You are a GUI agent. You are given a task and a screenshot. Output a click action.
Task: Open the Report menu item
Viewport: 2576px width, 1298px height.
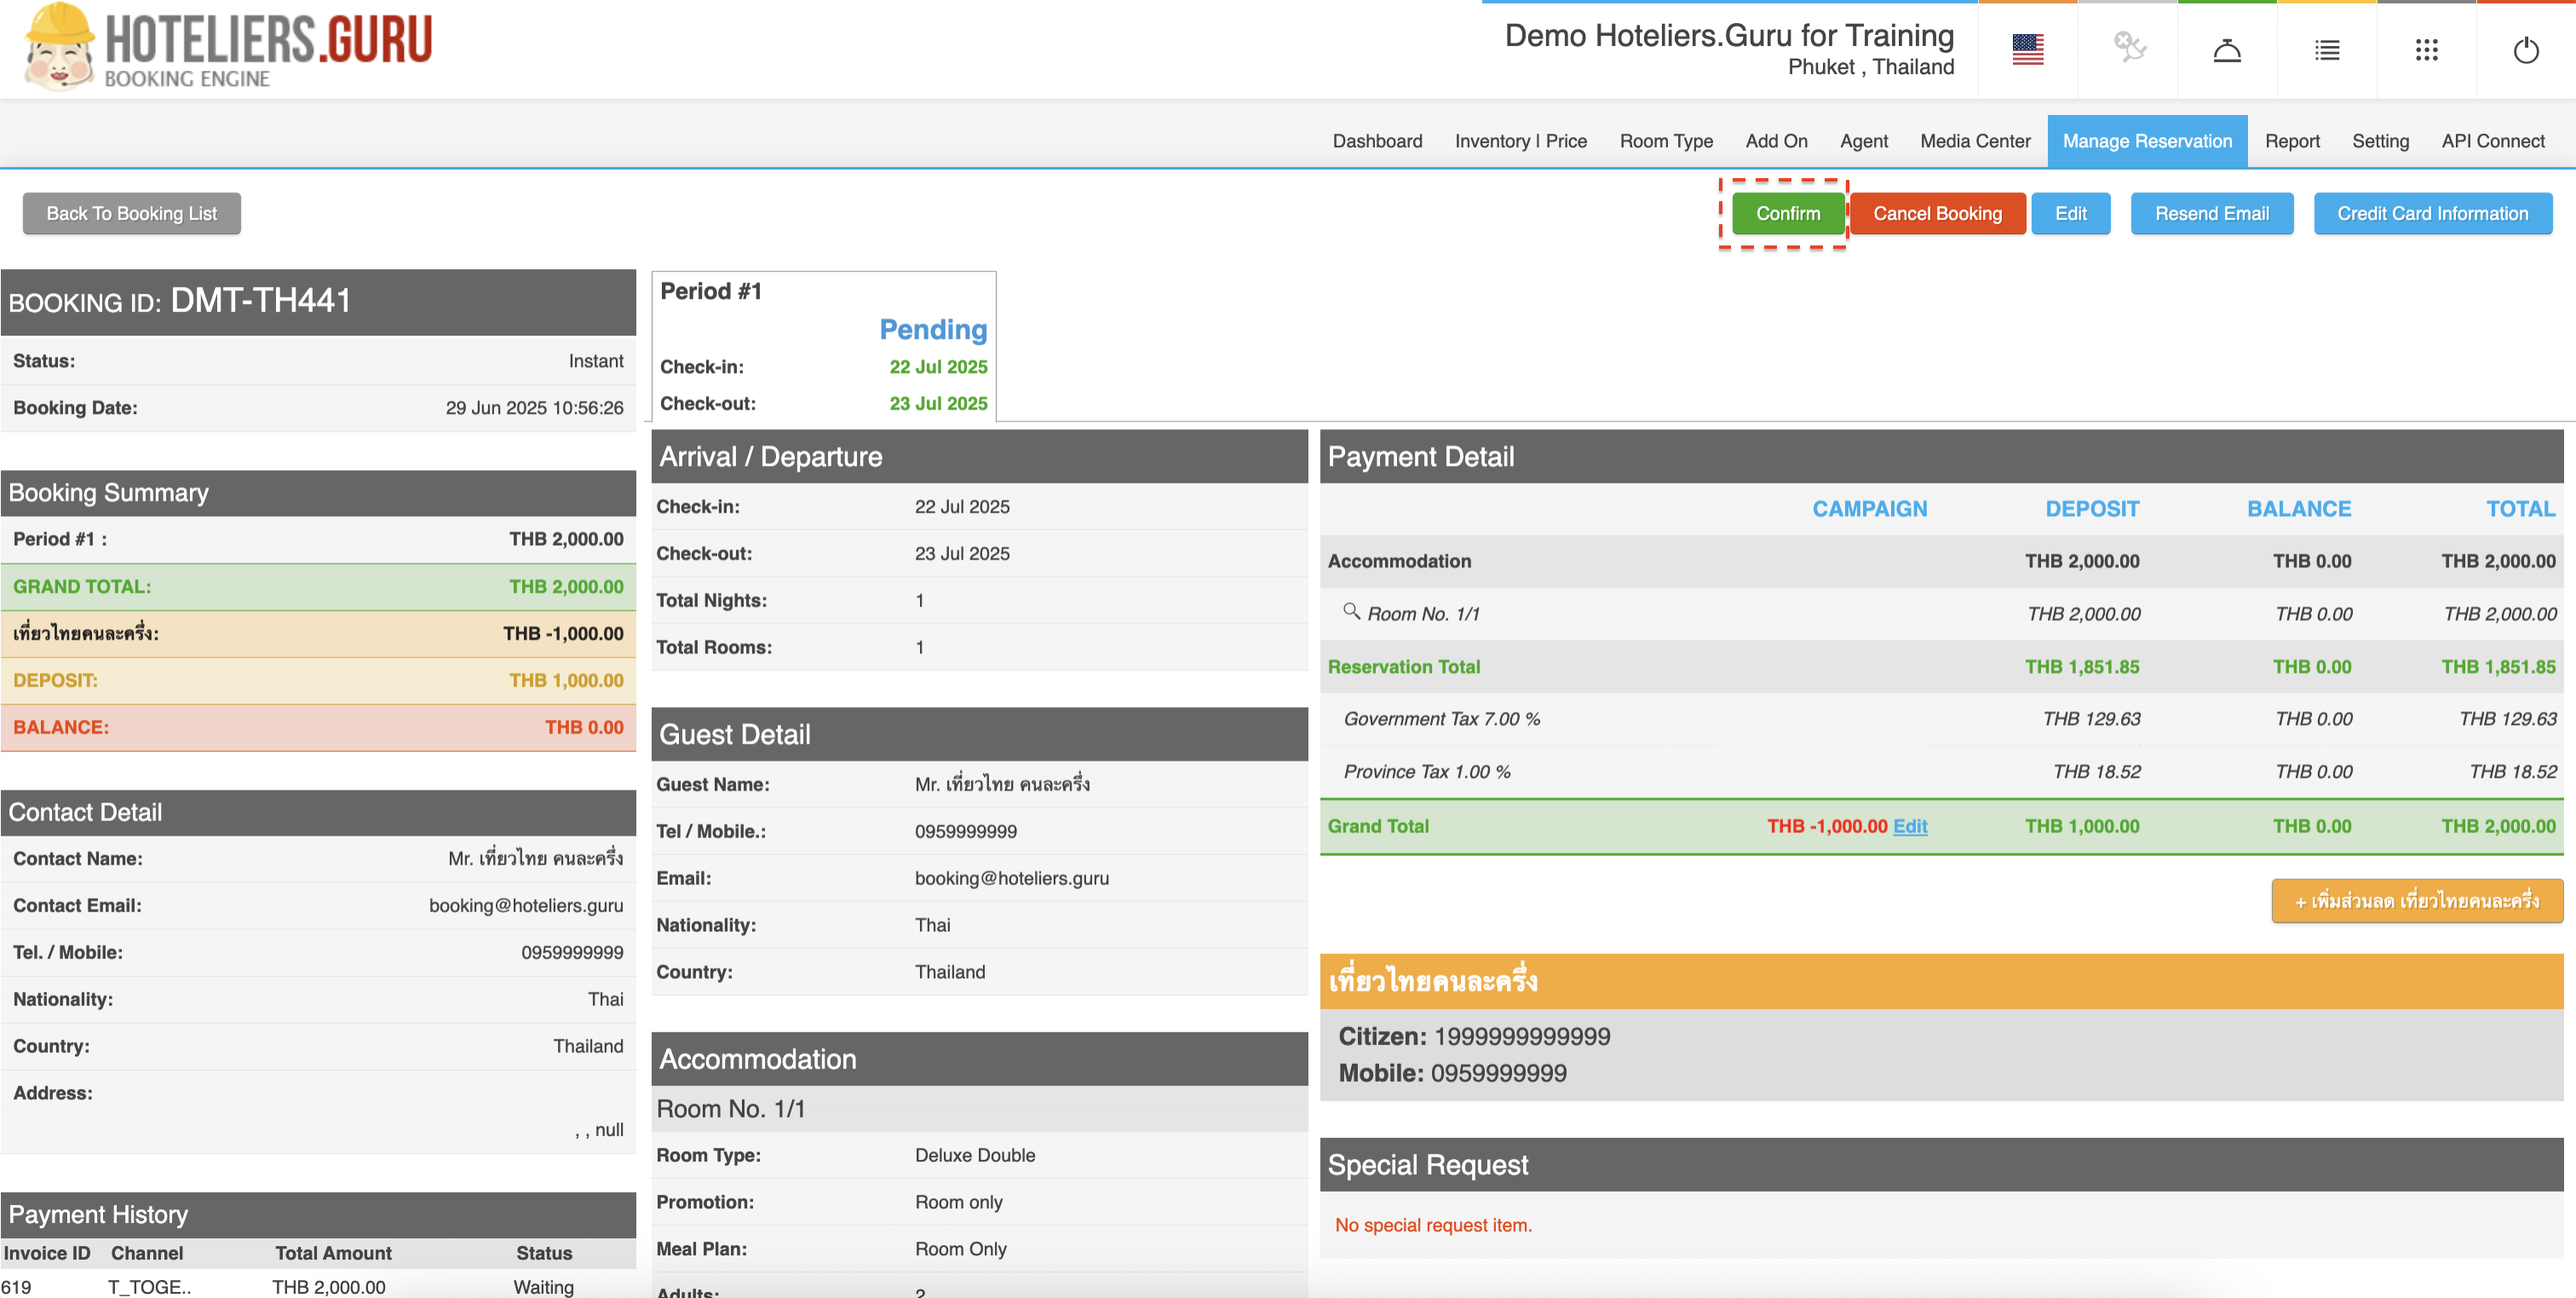(2292, 141)
